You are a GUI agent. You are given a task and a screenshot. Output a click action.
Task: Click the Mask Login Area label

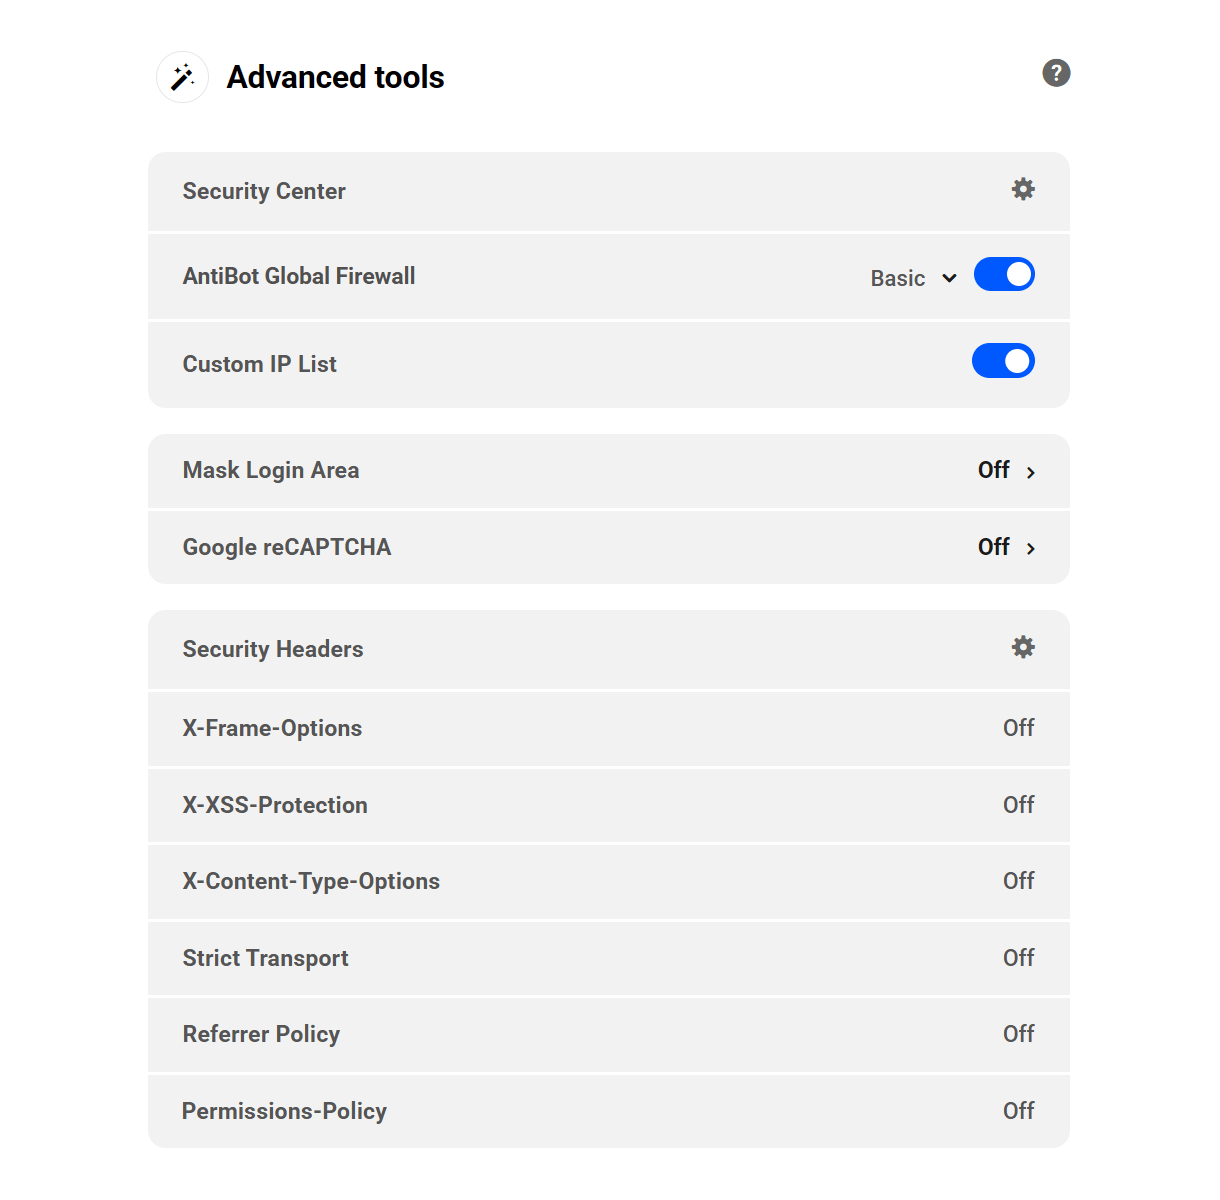[271, 470]
